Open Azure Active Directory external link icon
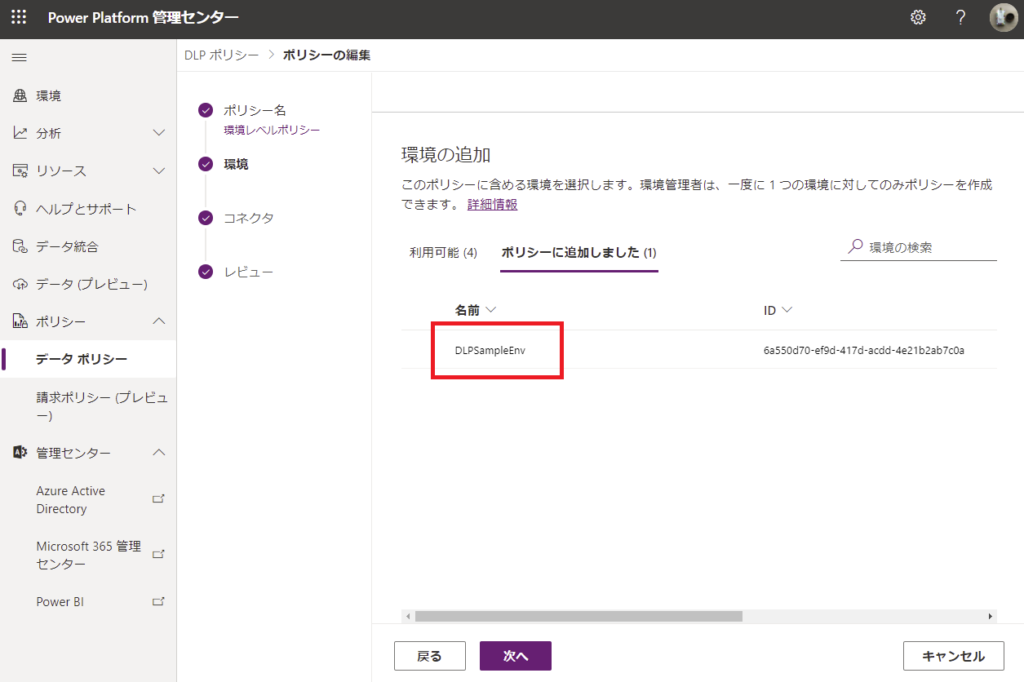The width and height of the screenshot is (1024, 682). (x=158, y=499)
